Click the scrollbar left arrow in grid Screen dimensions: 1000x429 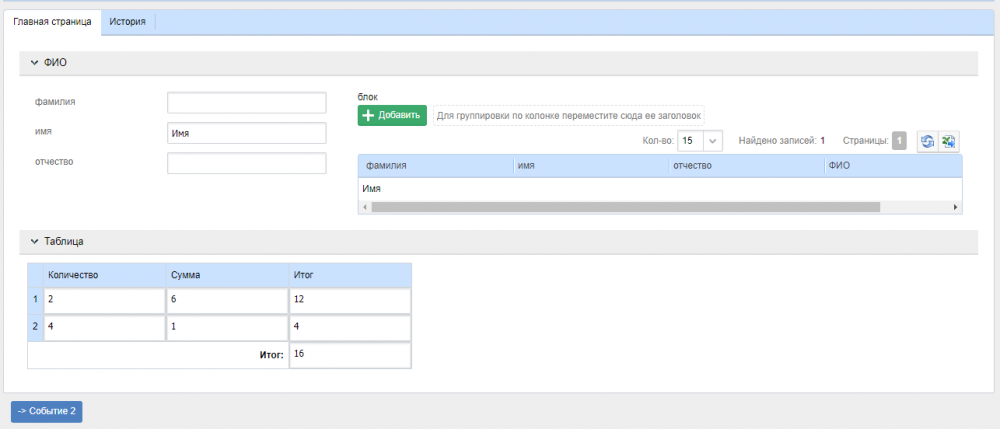(365, 207)
